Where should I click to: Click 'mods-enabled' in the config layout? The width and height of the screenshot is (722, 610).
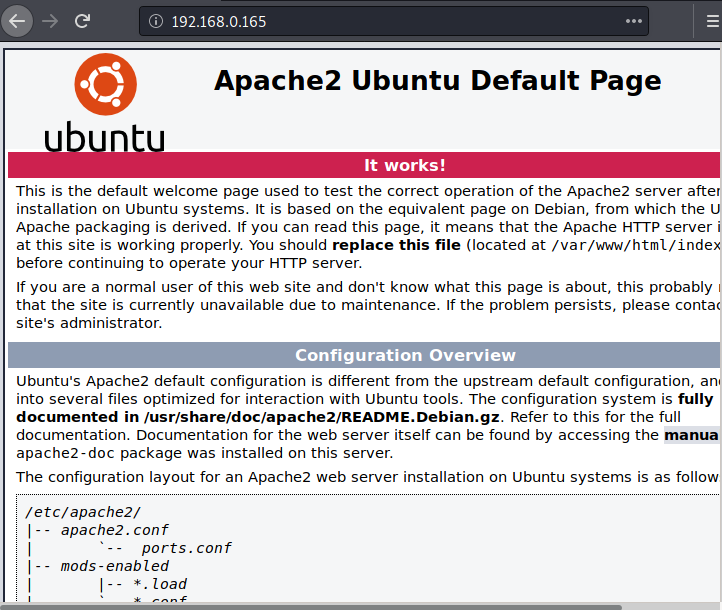pyautogui.click(x=115, y=566)
